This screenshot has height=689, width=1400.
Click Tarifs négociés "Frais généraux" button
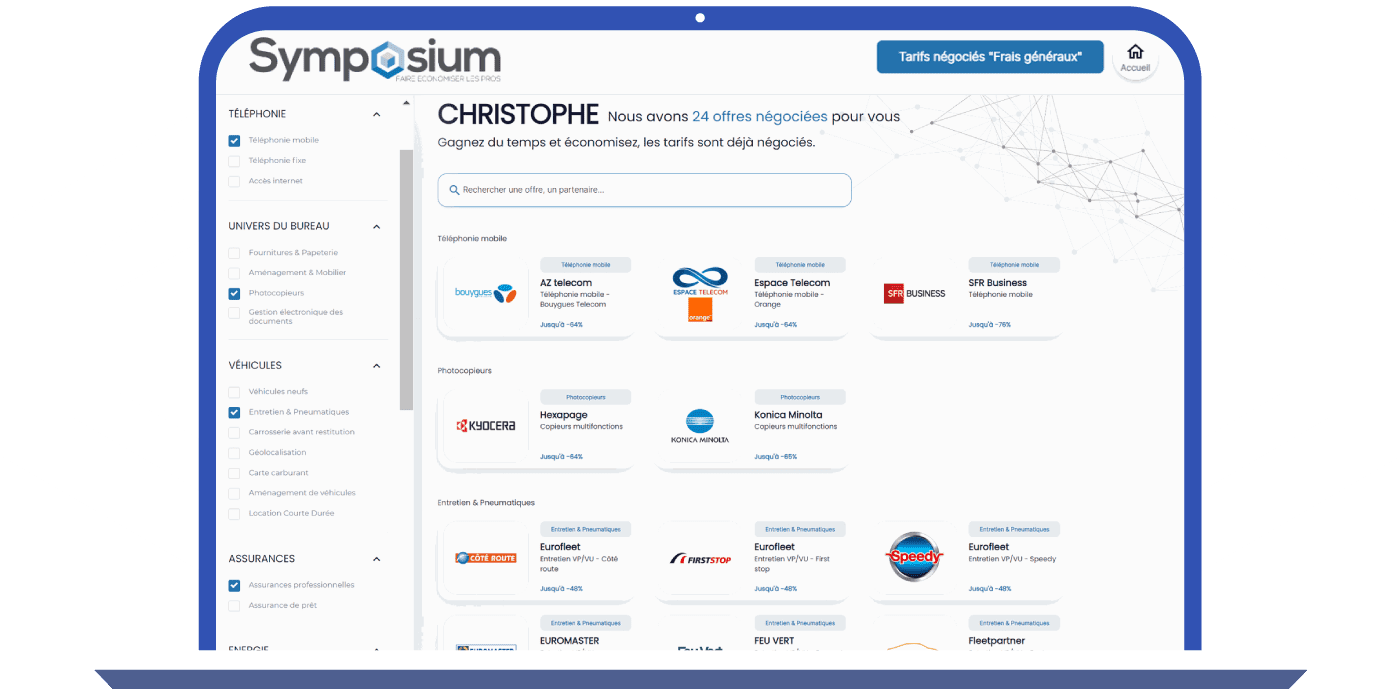(989, 57)
